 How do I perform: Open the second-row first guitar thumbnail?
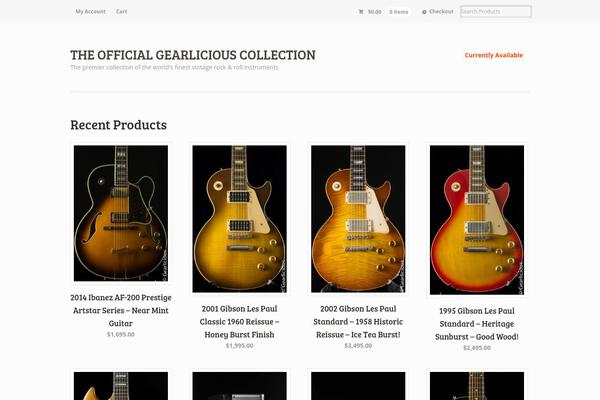pyautogui.click(x=121, y=386)
